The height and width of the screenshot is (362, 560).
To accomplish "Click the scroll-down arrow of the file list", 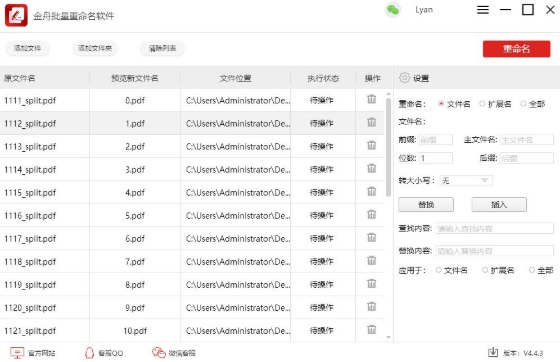I will tap(388, 337).
